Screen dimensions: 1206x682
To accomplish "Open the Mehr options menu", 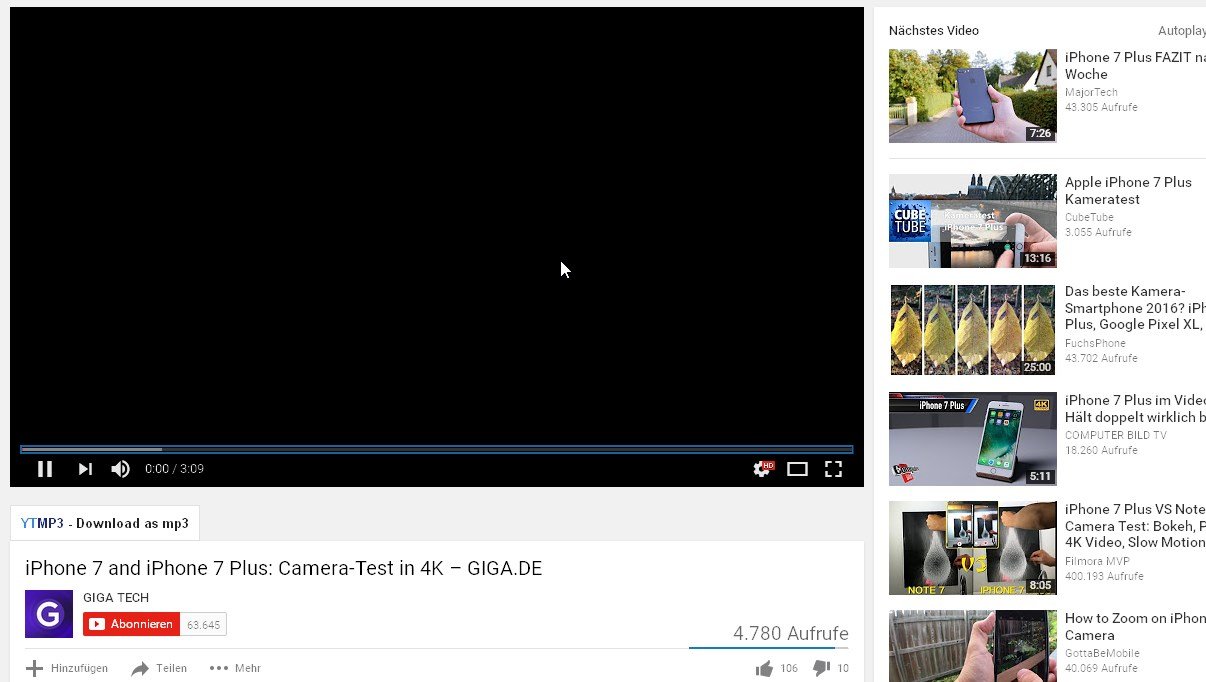I will [x=235, y=668].
